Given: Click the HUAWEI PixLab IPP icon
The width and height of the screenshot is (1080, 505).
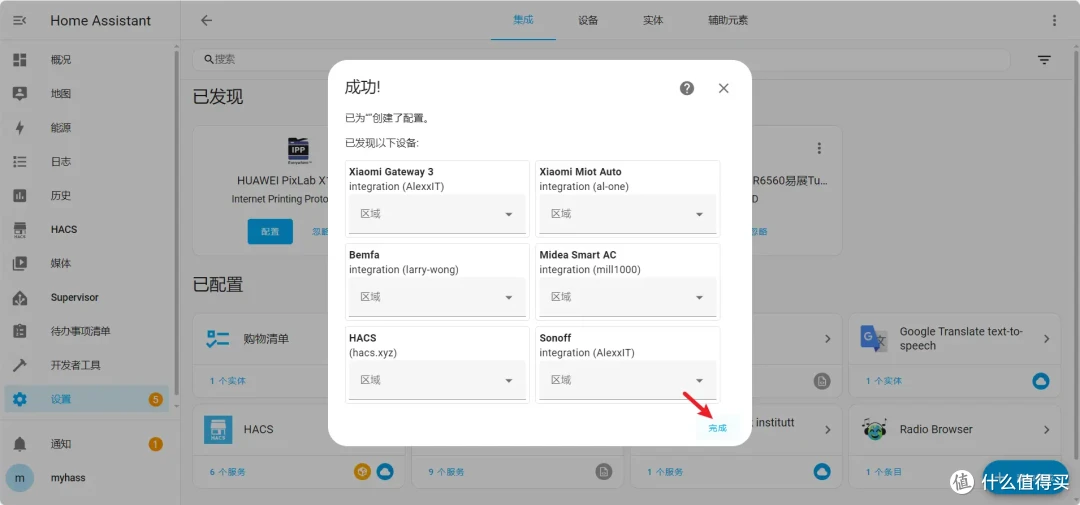Looking at the screenshot, I should [298, 152].
